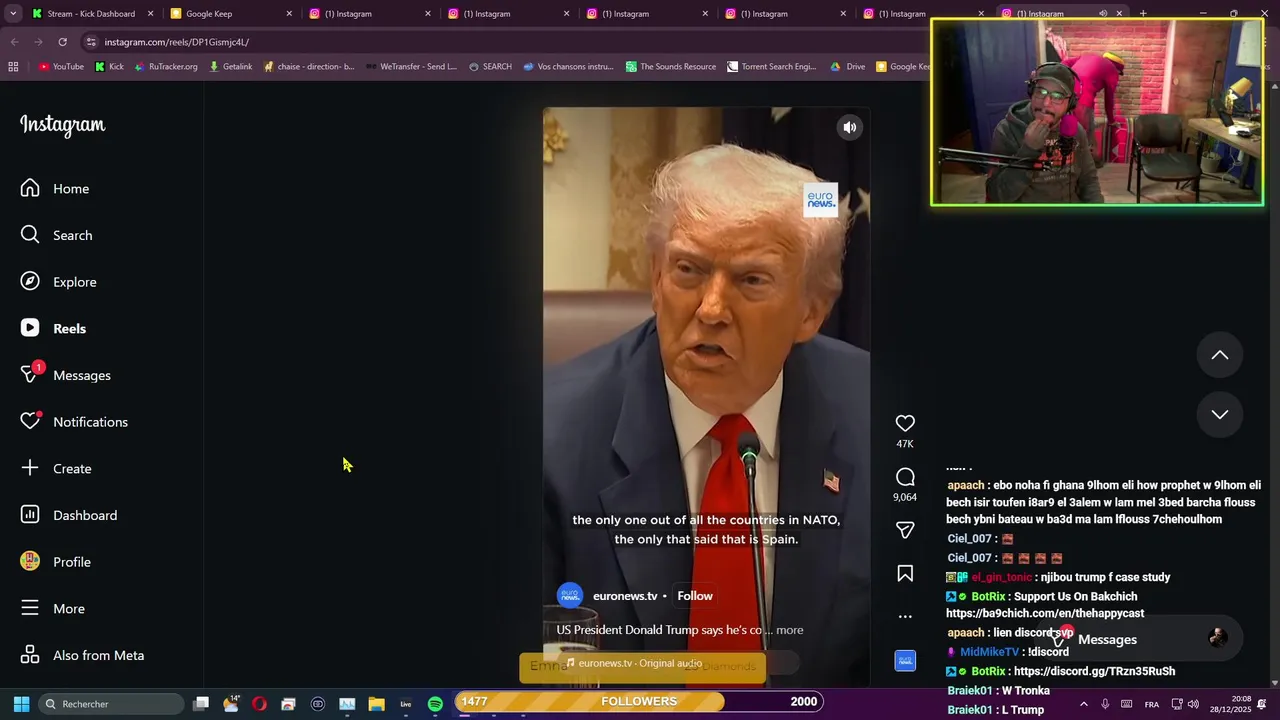Open comments on the reel
Screen dimensions: 1280x720
(x=905, y=478)
